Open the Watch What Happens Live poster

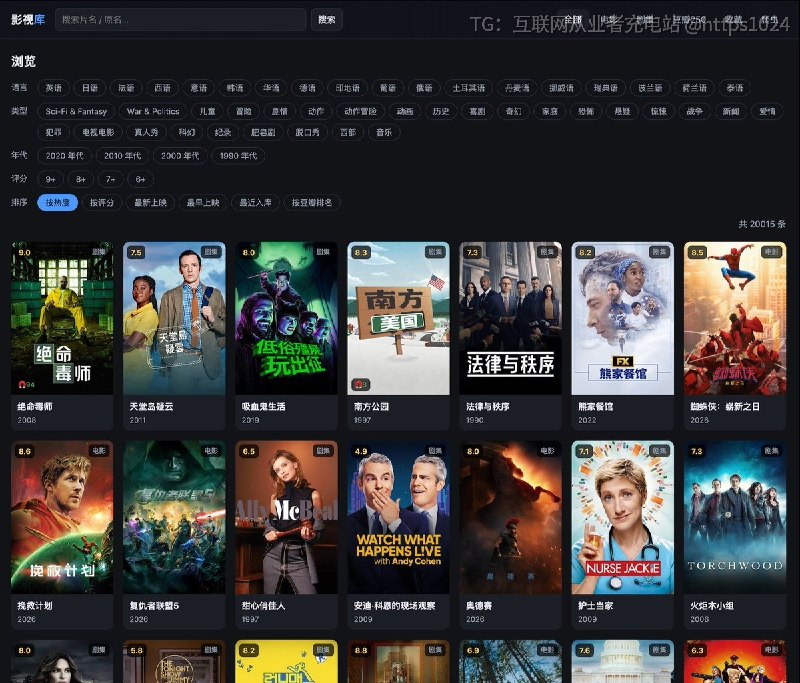click(x=398, y=517)
